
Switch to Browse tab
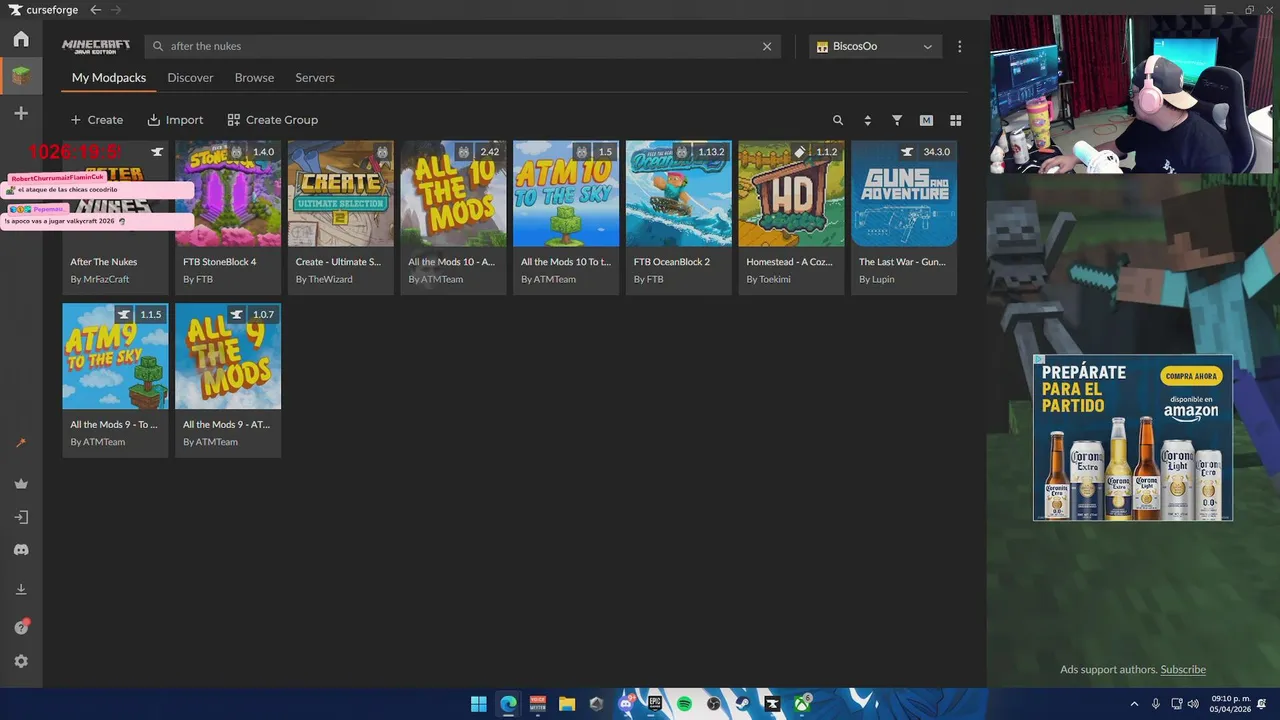(x=254, y=77)
